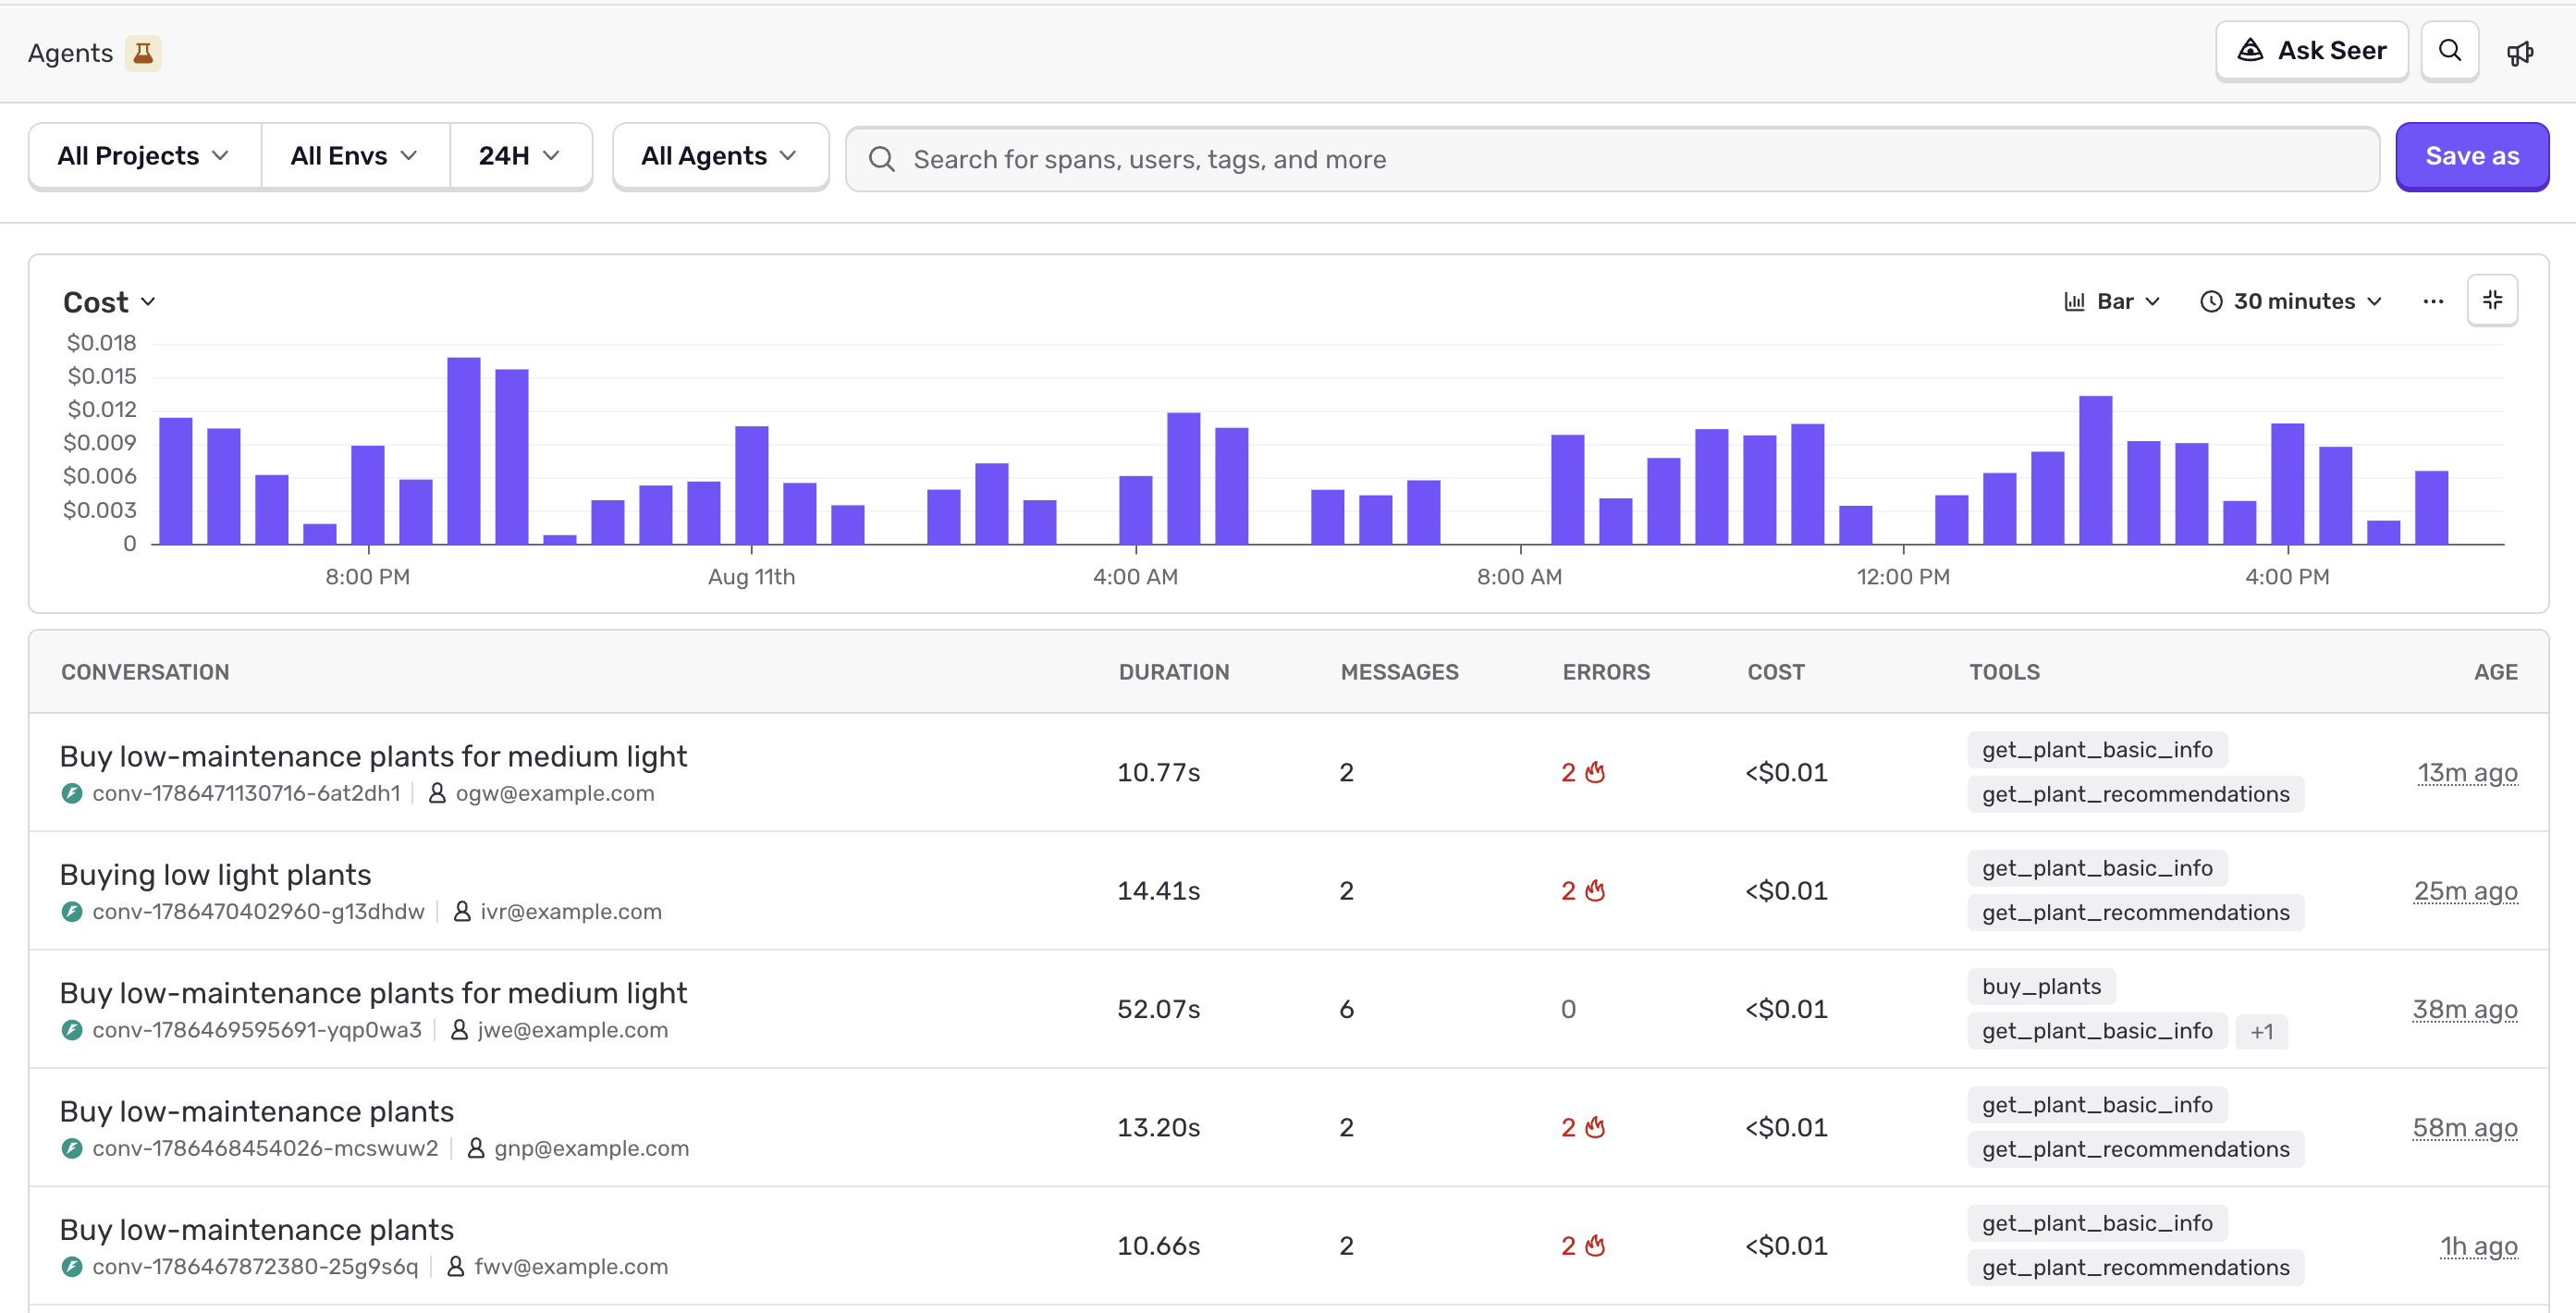Screen dimensions: 2576x1313
Task: Click the '38m ago' age timestamp
Action: coord(2464,1009)
